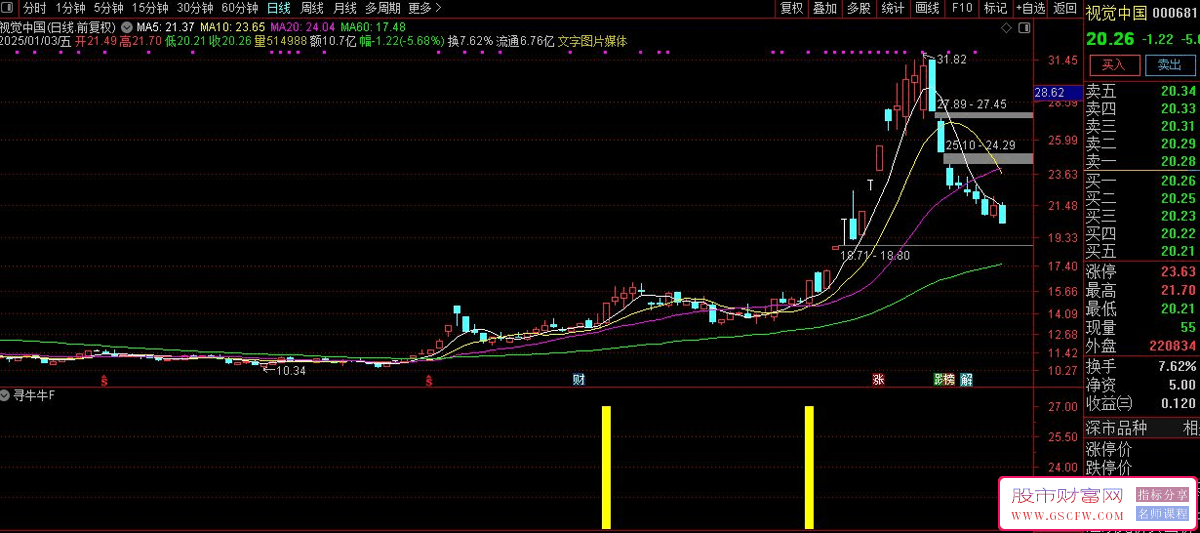Click the 名师课程 banner button
1200x533 pixels.
[1163, 514]
